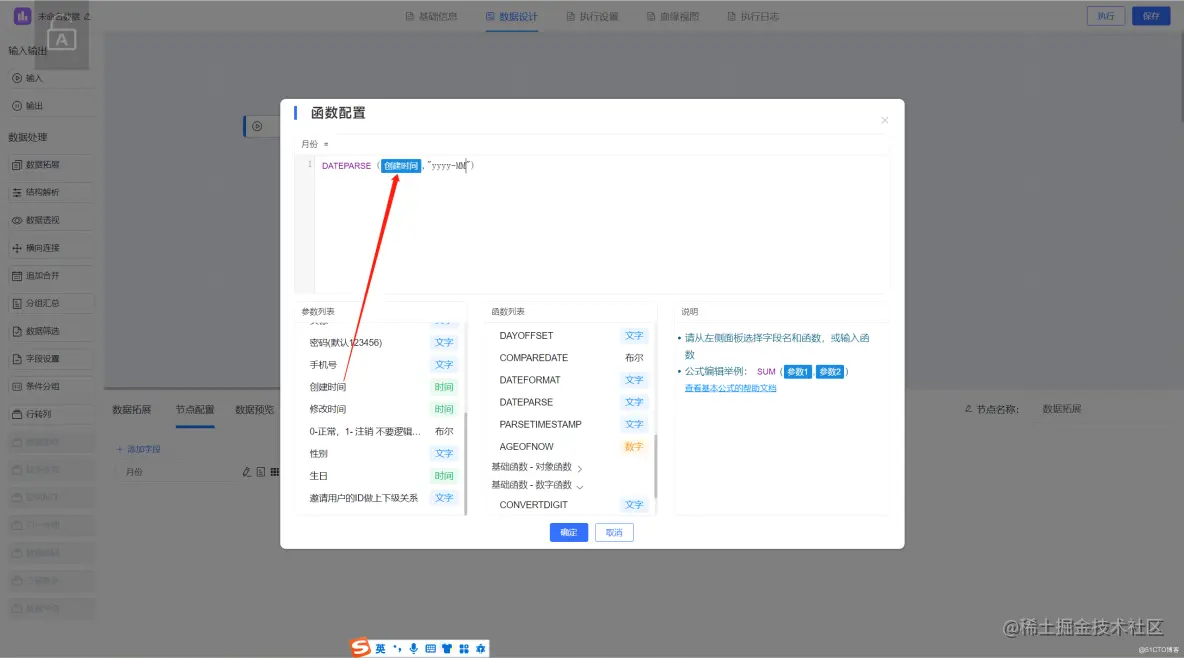Collapse 基础函数 - 数字函数 group
Viewport: 1184px width, 658px height.
536,485
